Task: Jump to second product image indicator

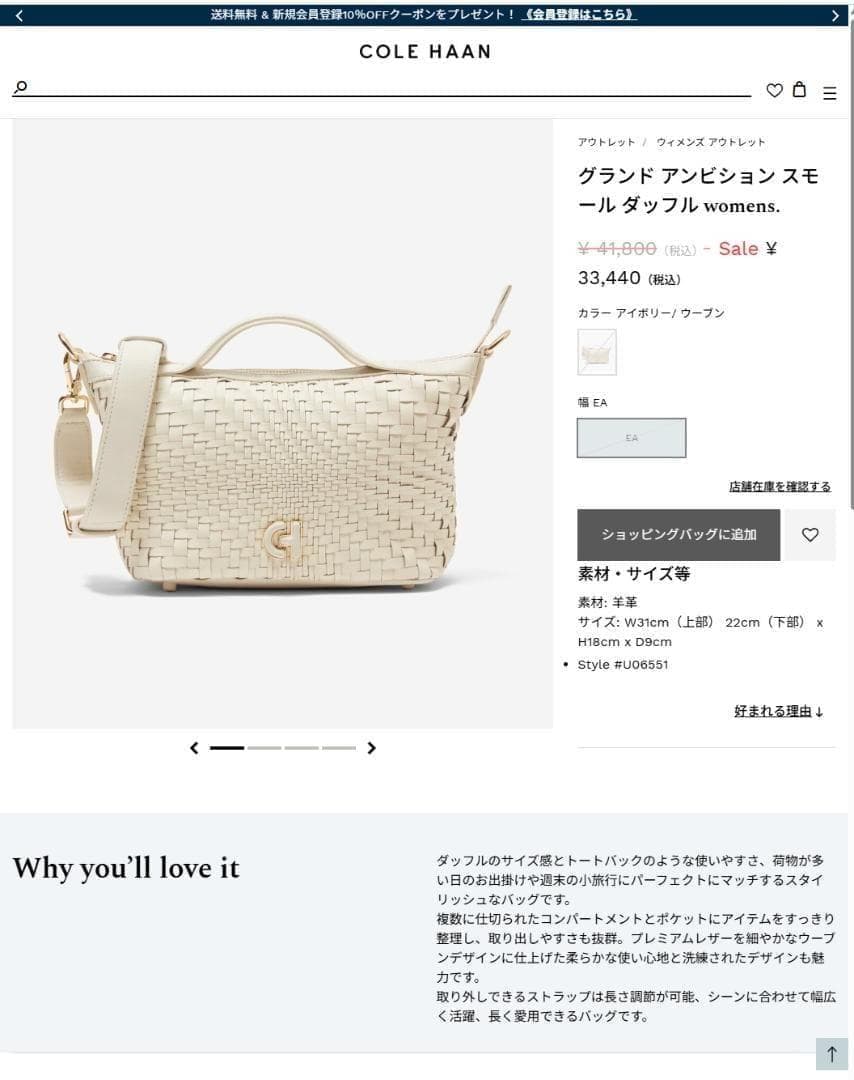Action: pos(264,747)
